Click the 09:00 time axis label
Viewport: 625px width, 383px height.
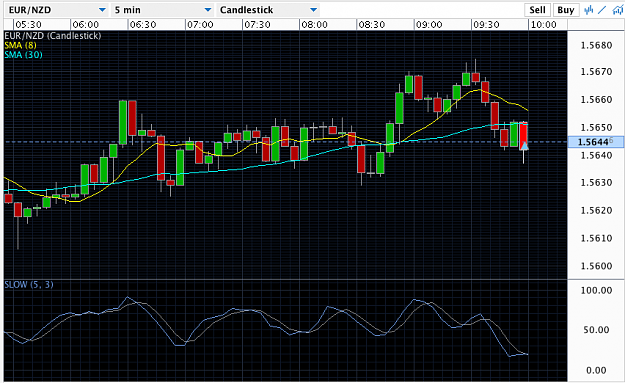(x=429, y=25)
